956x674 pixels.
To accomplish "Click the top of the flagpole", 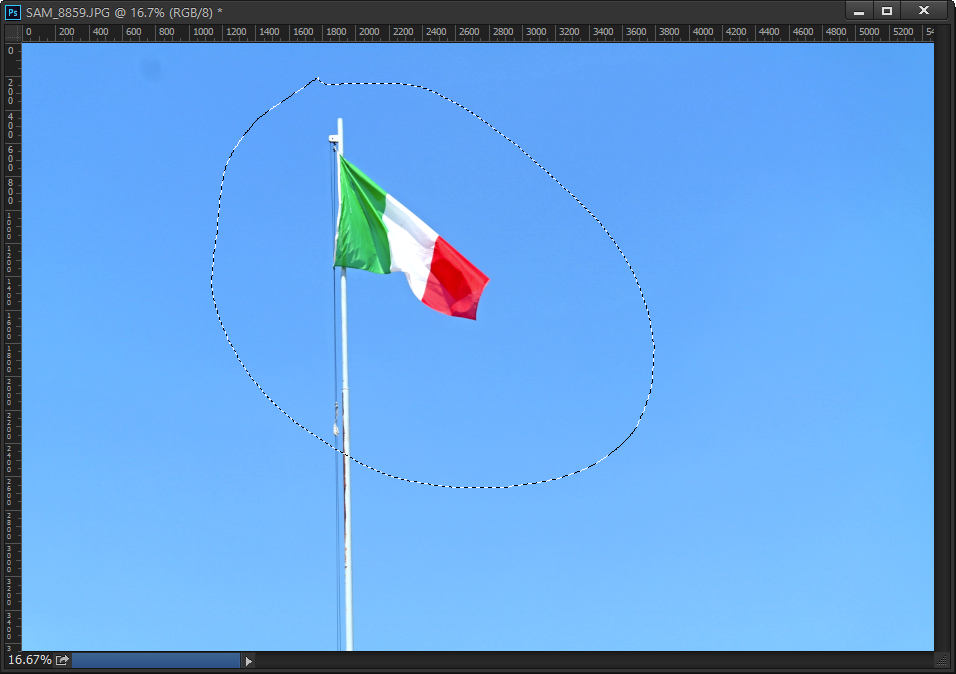I will coord(339,124).
